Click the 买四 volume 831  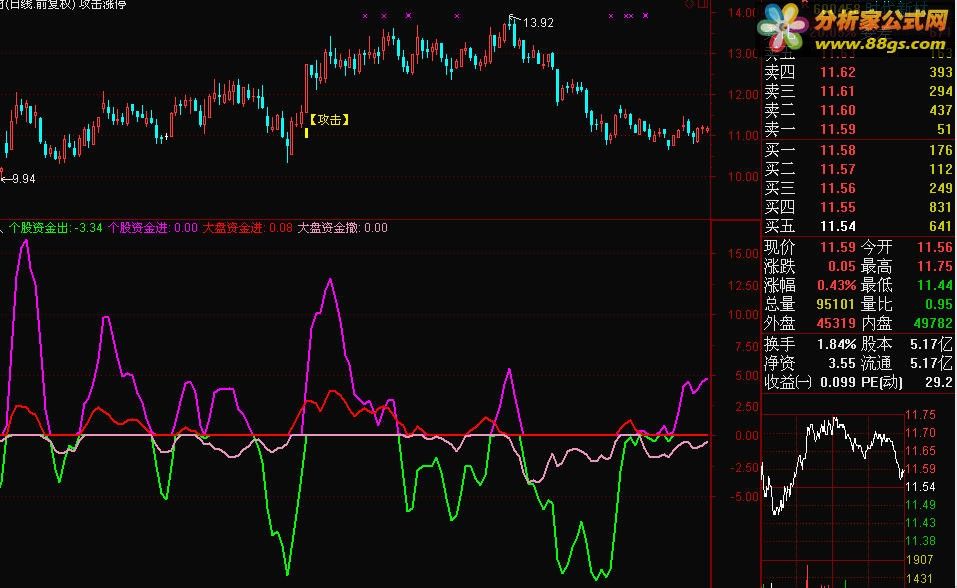pos(941,207)
